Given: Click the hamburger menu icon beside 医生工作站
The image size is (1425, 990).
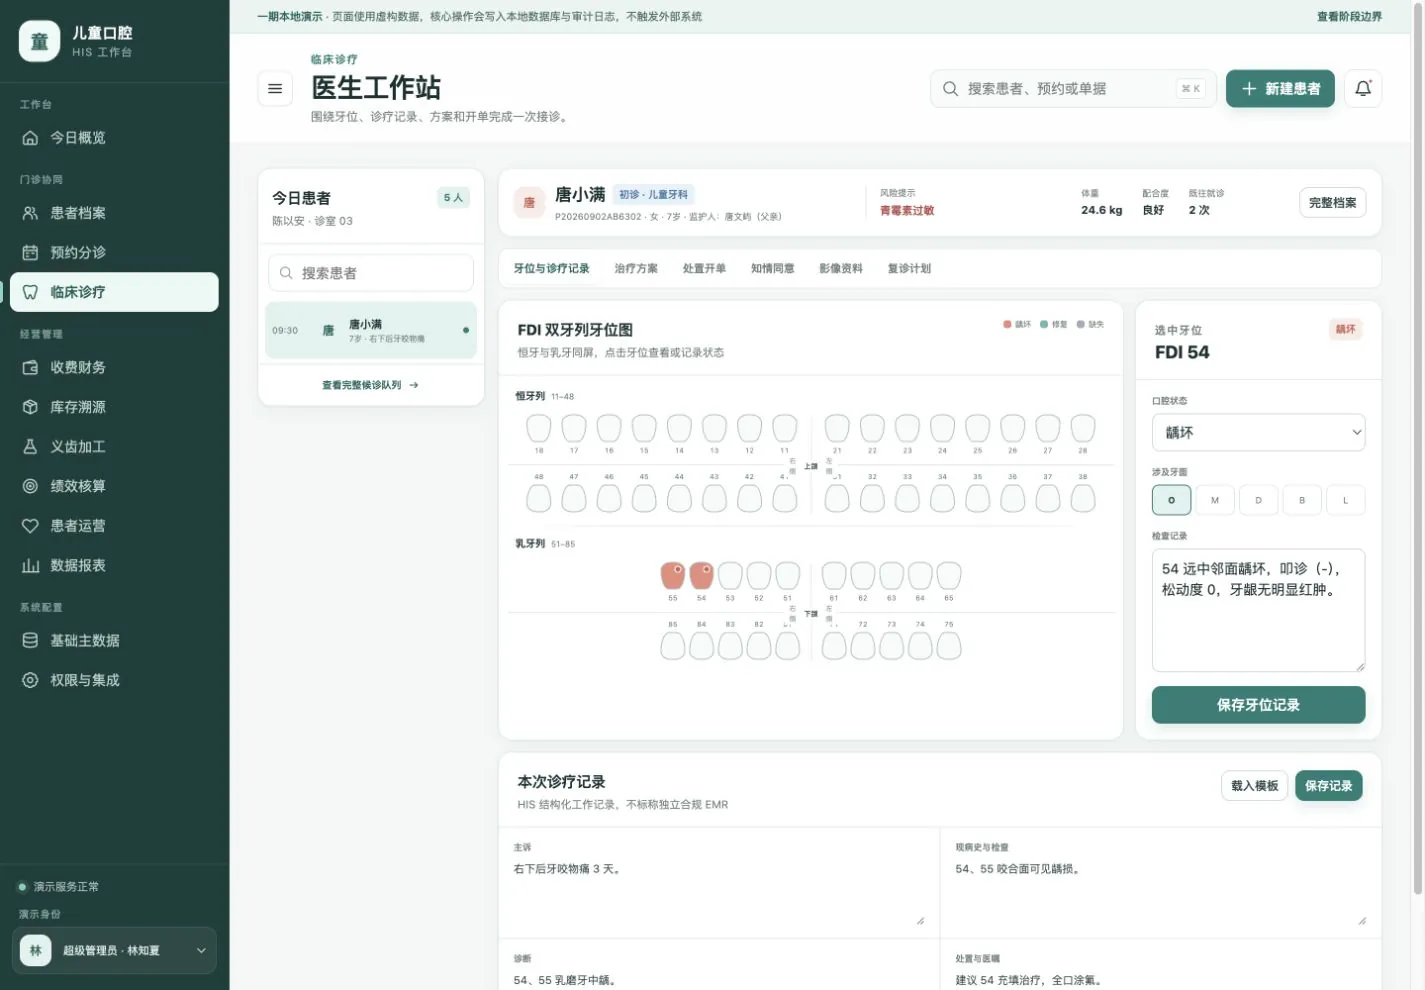Looking at the screenshot, I should (x=275, y=89).
